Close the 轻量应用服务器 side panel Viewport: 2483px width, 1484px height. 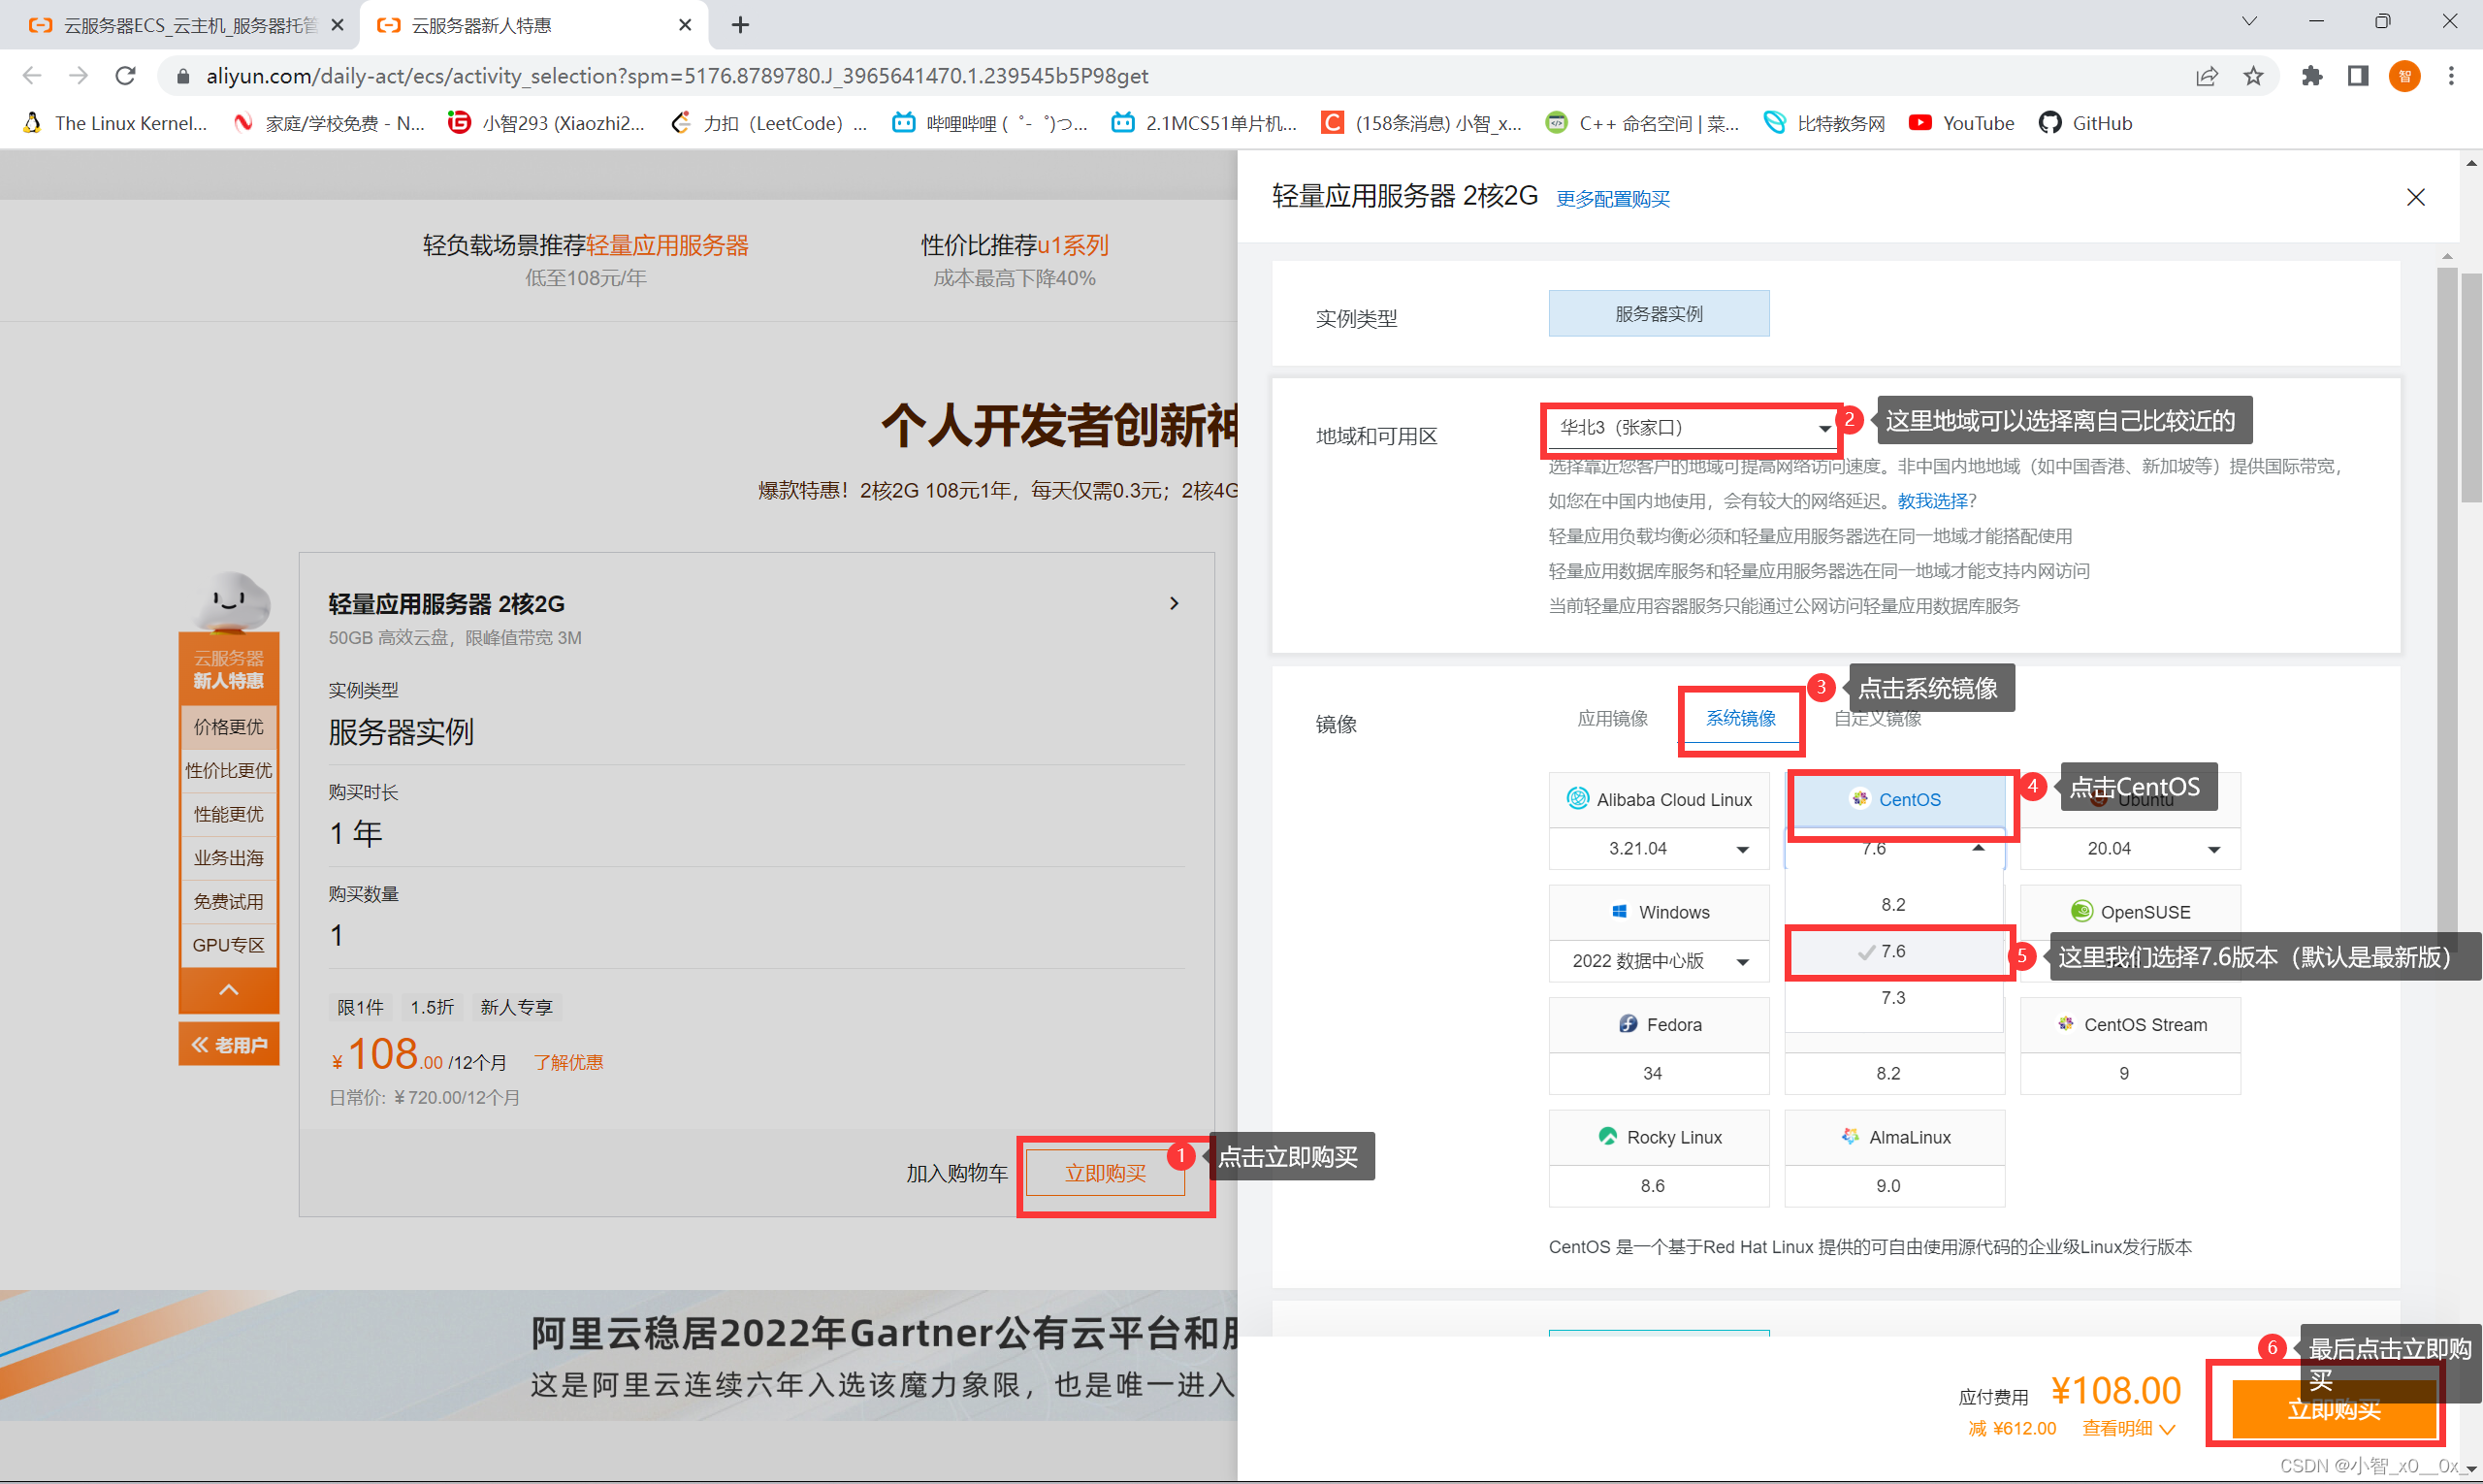[x=2415, y=197]
